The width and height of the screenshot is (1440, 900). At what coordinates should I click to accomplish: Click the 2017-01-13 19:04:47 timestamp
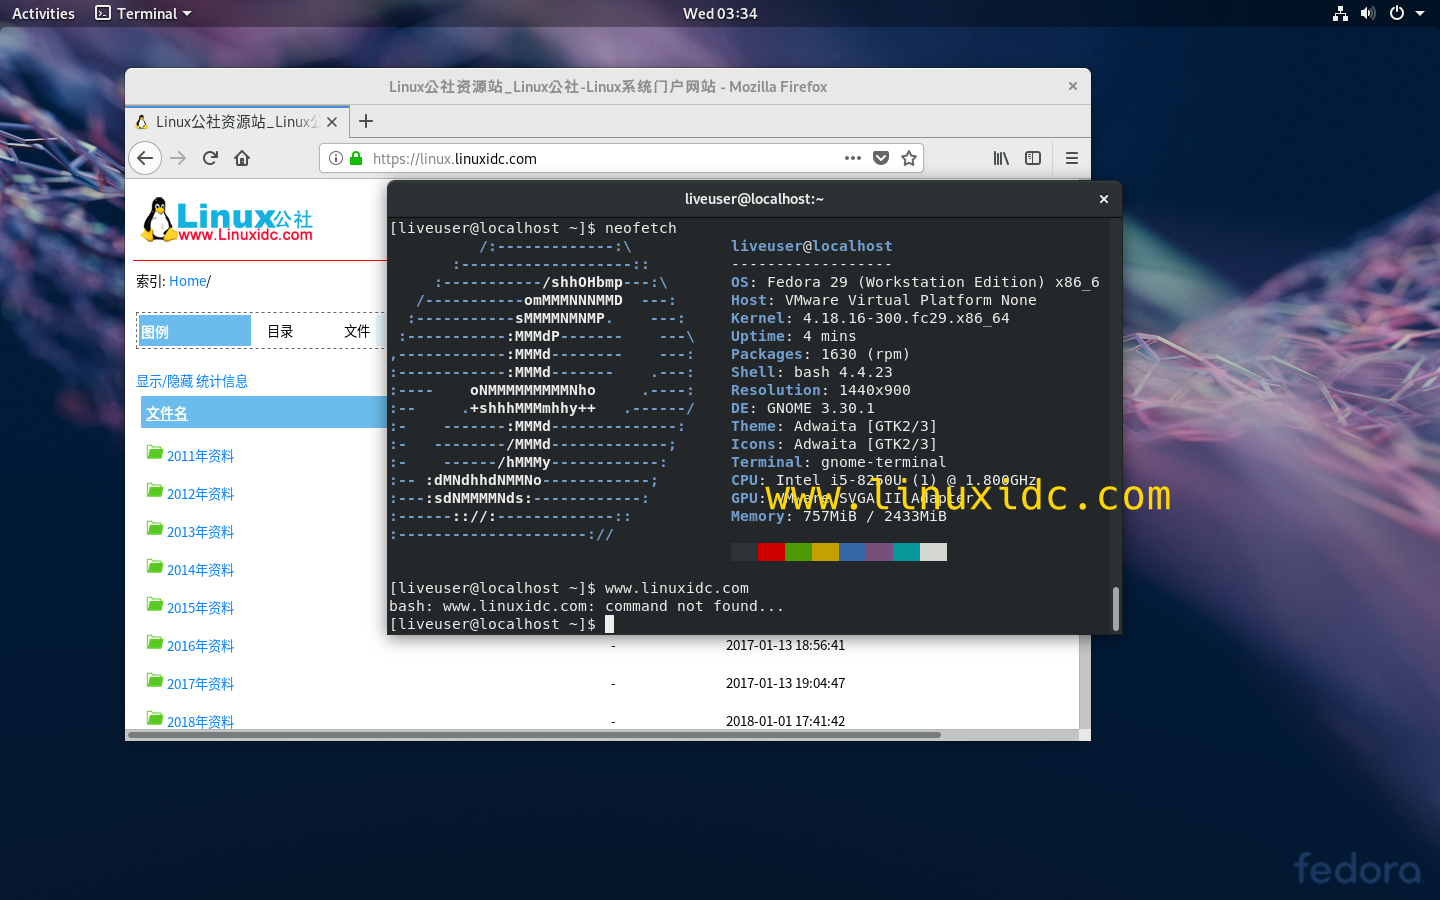pyautogui.click(x=785, y=684)
